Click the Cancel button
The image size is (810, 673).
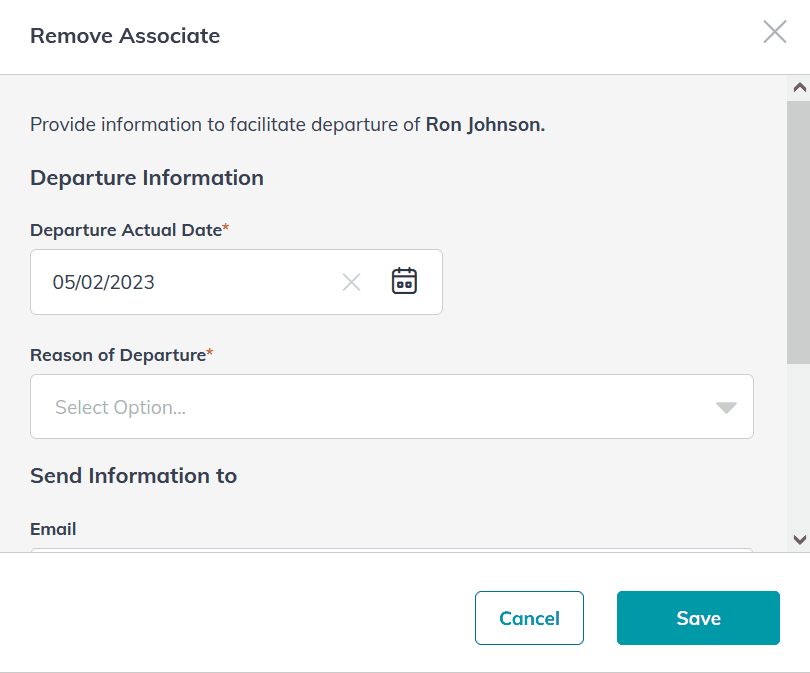(x=529, y=618)
